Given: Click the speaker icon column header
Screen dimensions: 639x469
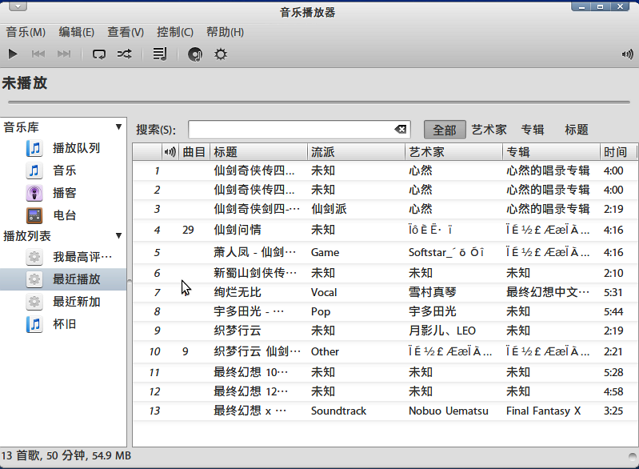Looking at the screenshot, I should point(170,152).
